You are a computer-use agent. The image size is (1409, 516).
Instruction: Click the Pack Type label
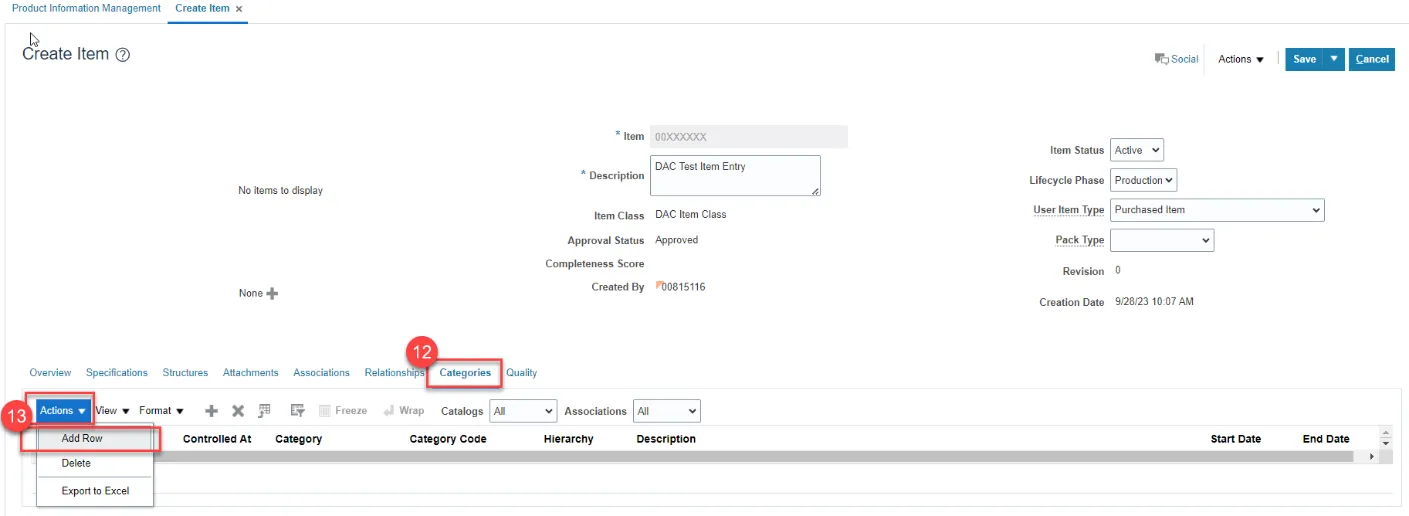[1080, 240]
